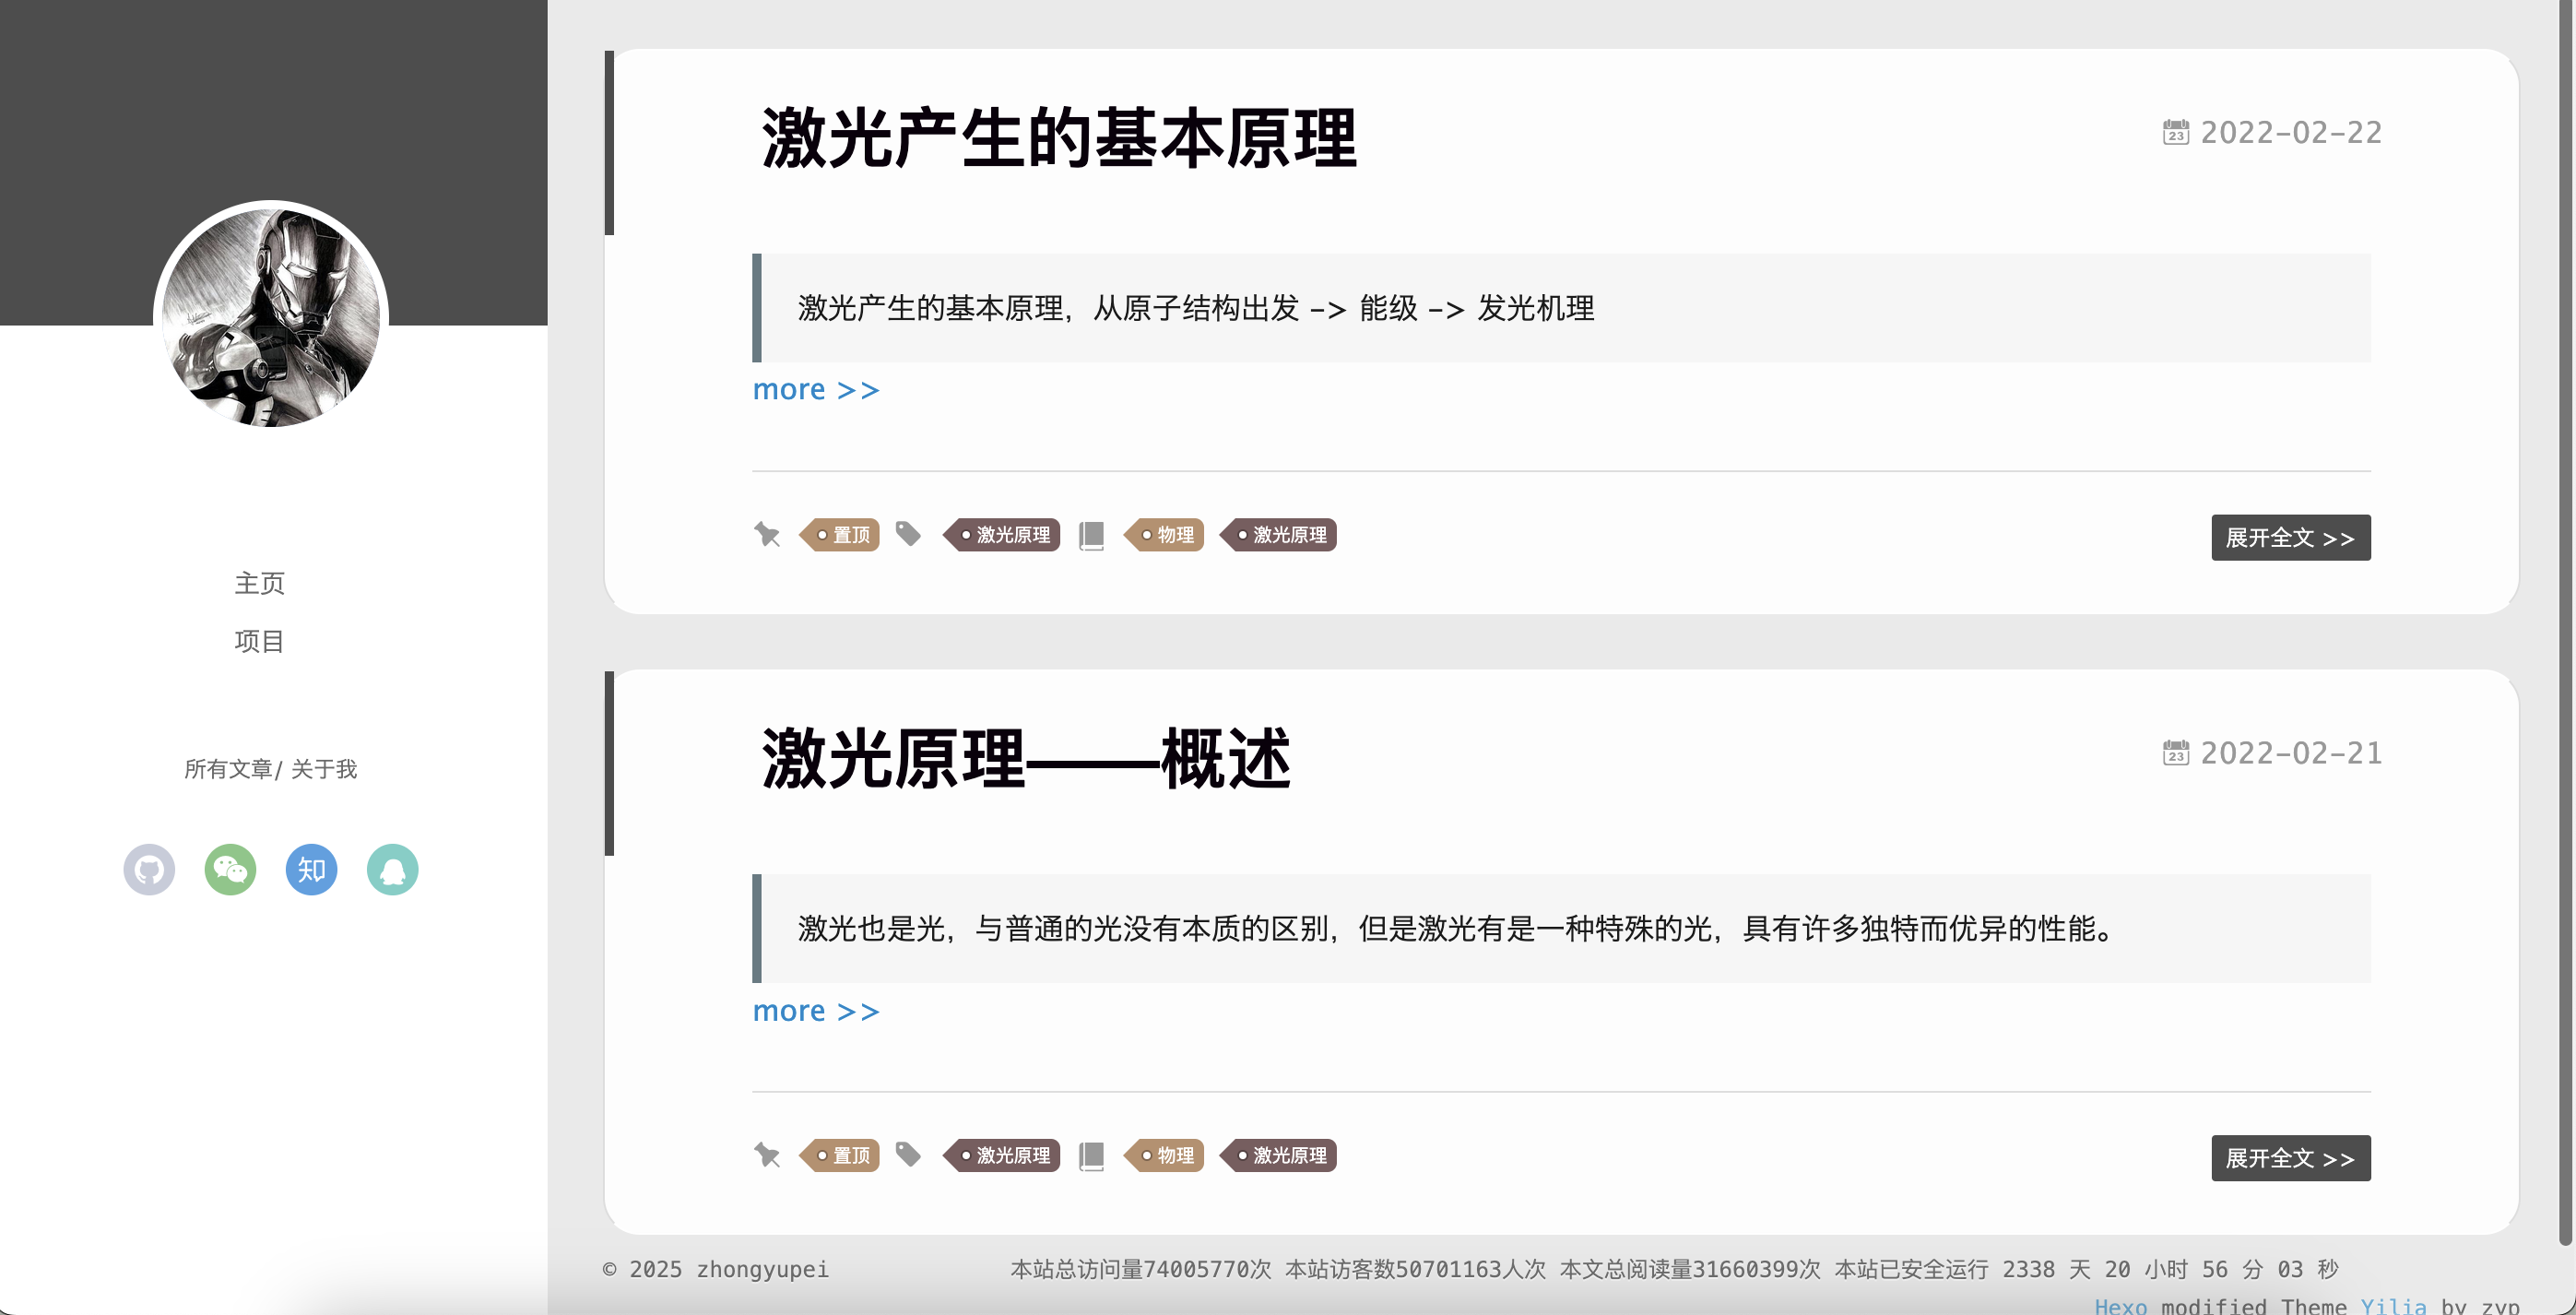2576x1315 pixels.
Task: Open more >> link under first excerpt
Action: [815, 389]
